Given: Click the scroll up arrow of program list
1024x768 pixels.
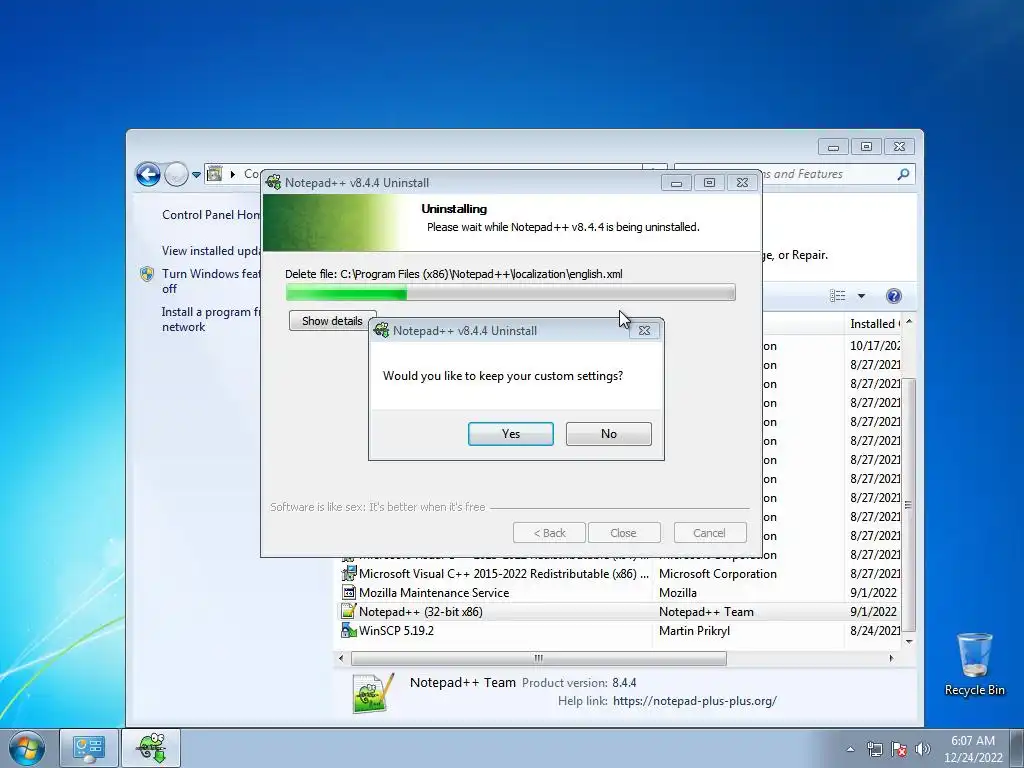Looking at the screenshot, I should 908,322.
